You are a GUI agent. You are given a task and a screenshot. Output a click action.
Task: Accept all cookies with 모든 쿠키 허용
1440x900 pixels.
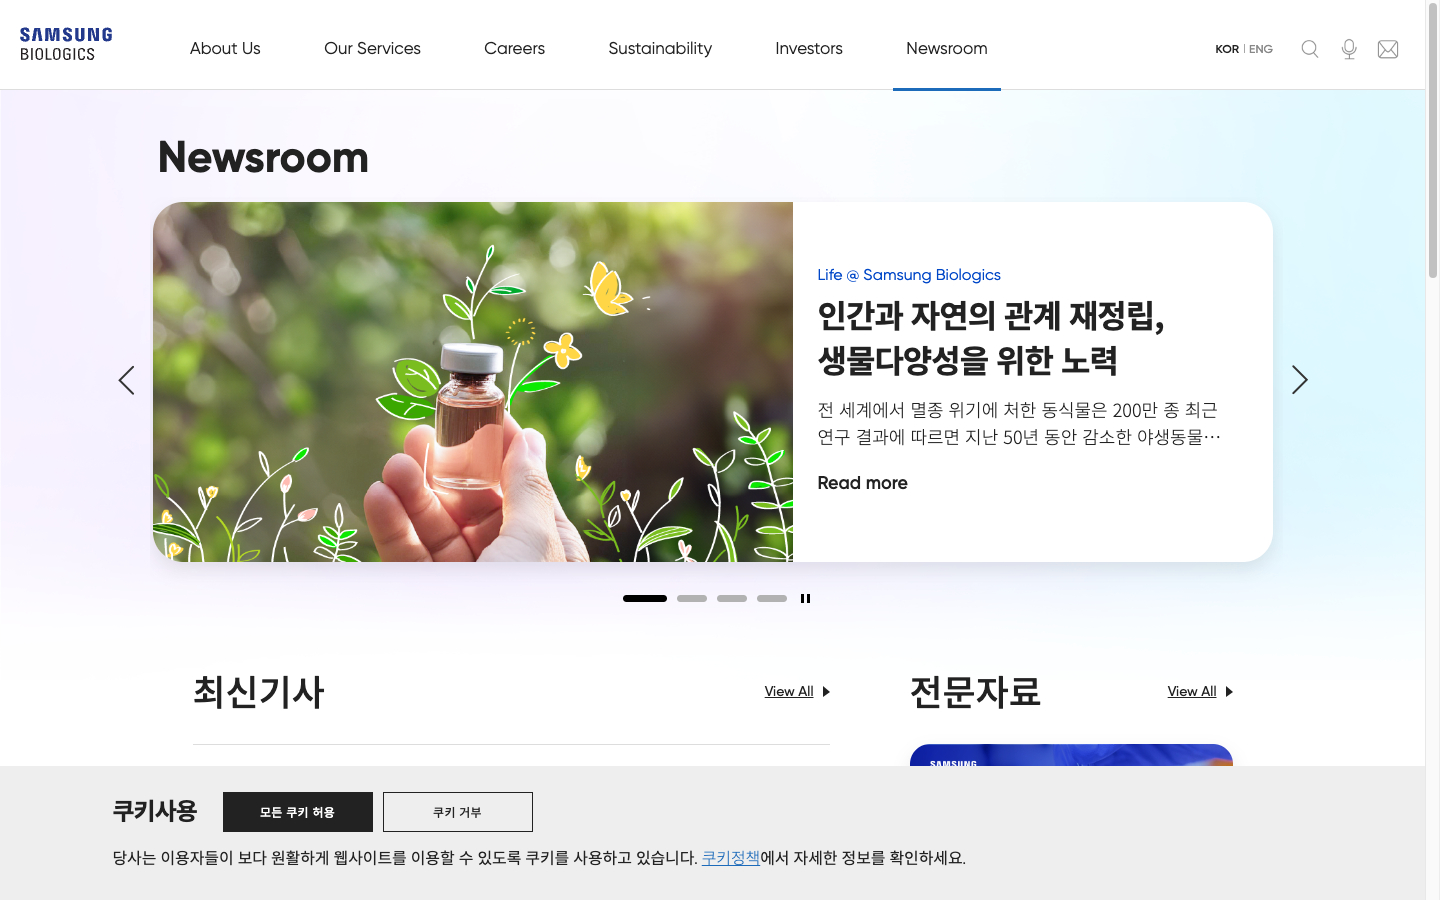coord(298,812)
